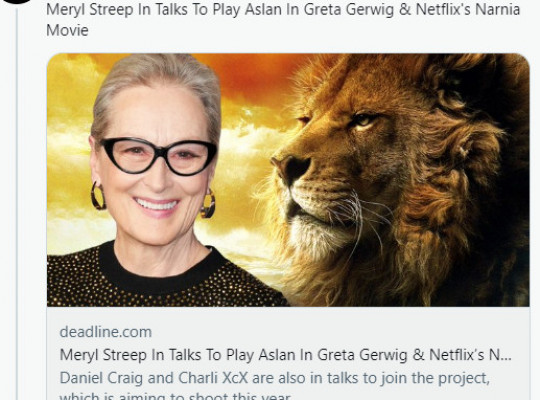Open the partially visible profile avatar
This screenshot has height=400, width=540.
tap(16, 1)
